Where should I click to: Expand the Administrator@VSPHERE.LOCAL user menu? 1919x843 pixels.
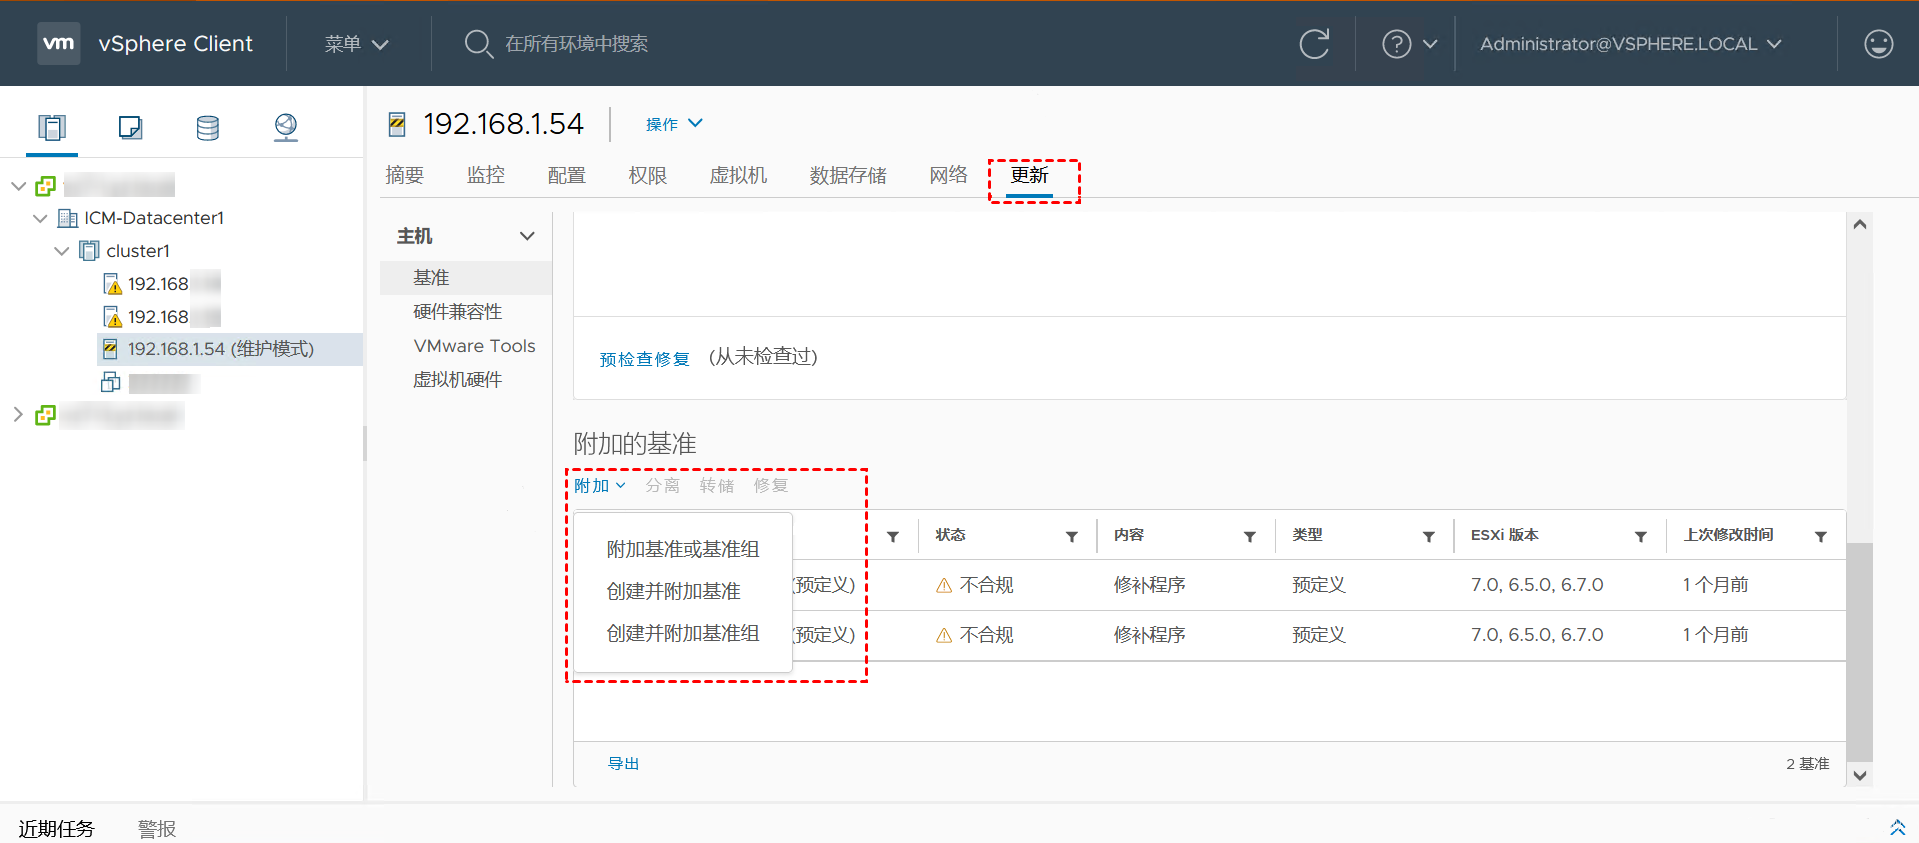coord(1630,44)
